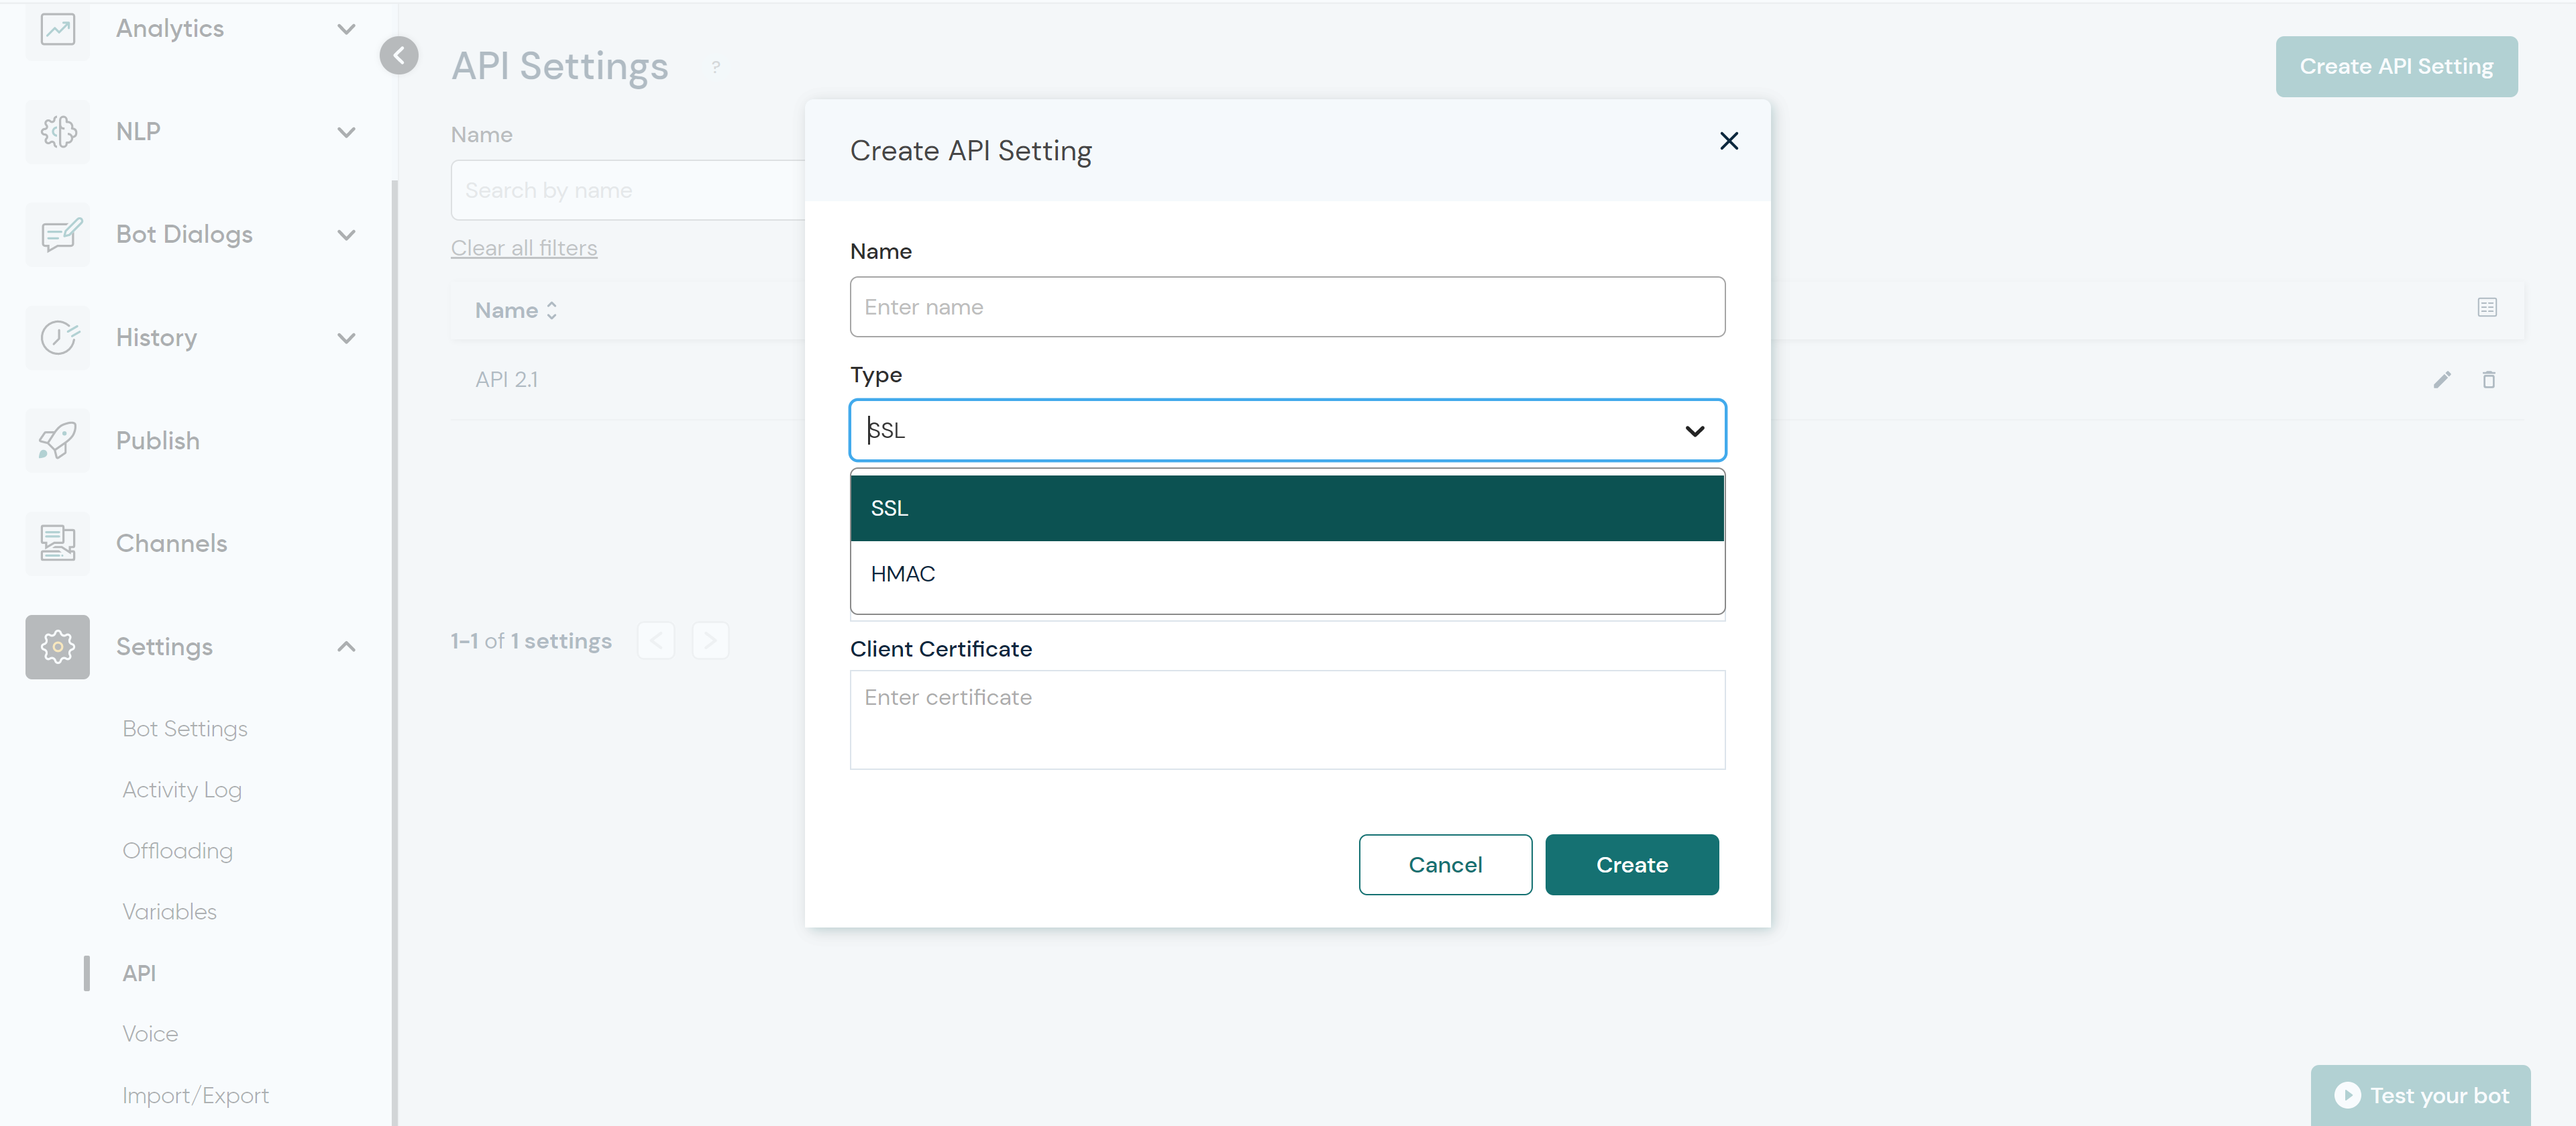This screenshot has width=2576, height=1126.
Task: Click Clear all filters link
Action: pyautogui.click(x=523, y=248)
